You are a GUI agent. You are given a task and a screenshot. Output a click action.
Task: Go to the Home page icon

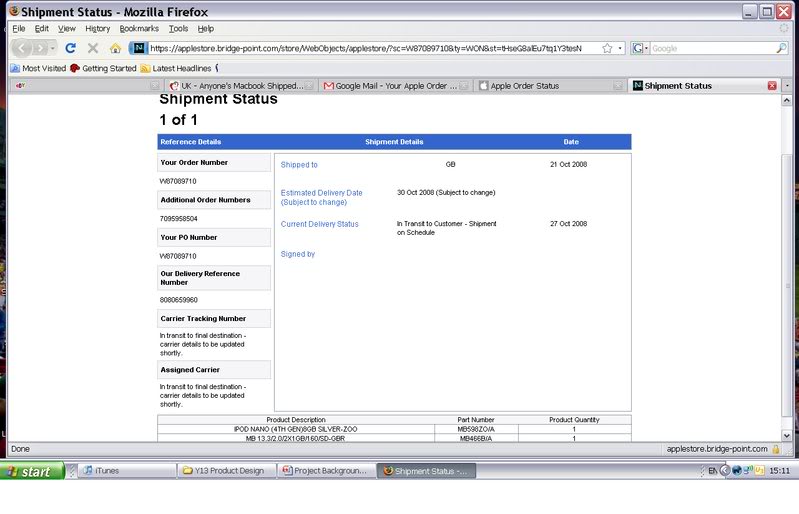click(x=115, y=48)
